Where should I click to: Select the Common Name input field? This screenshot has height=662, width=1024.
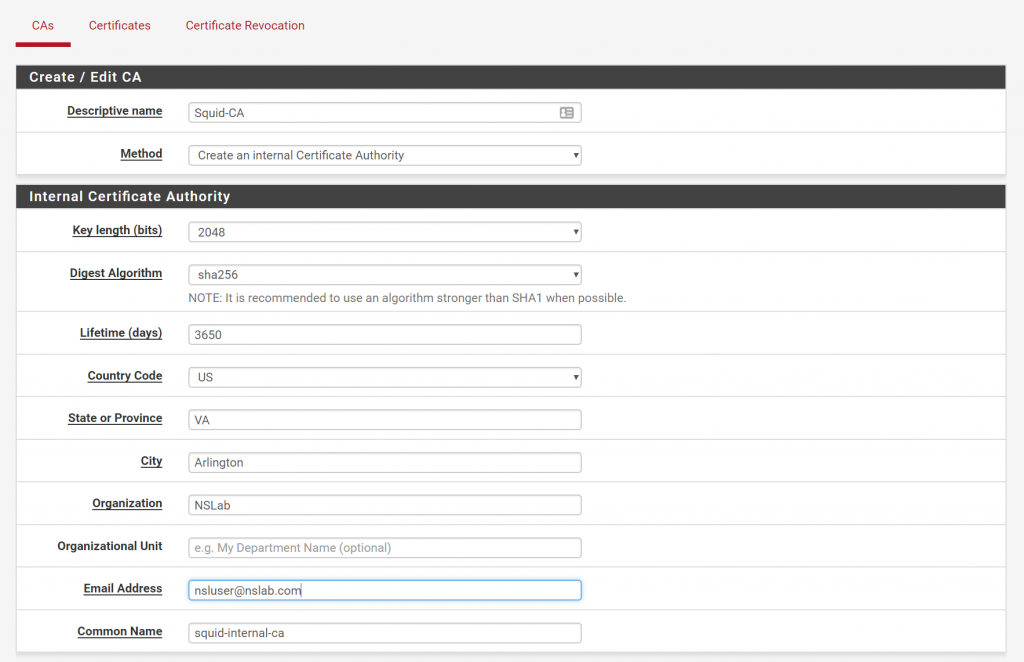click(385, 633)
